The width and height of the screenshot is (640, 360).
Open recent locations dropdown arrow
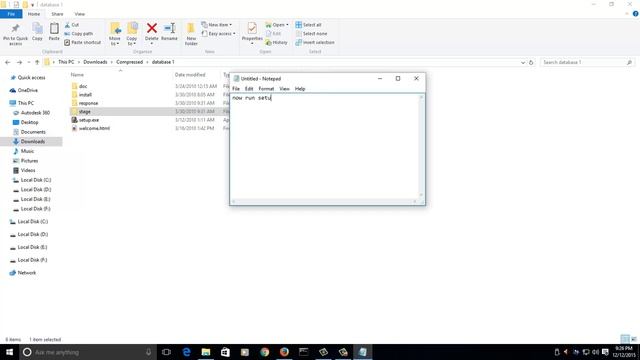pyautogui.click(x=29, y=62)
